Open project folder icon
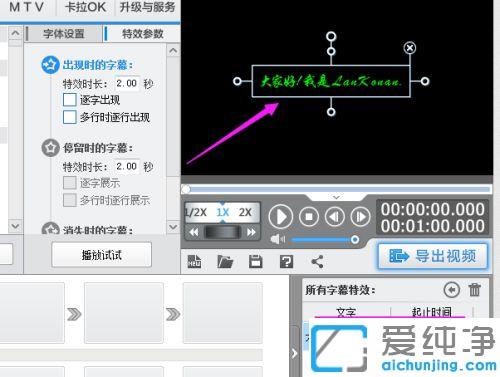The image size is (500, 377). click(x=225, y=262)
